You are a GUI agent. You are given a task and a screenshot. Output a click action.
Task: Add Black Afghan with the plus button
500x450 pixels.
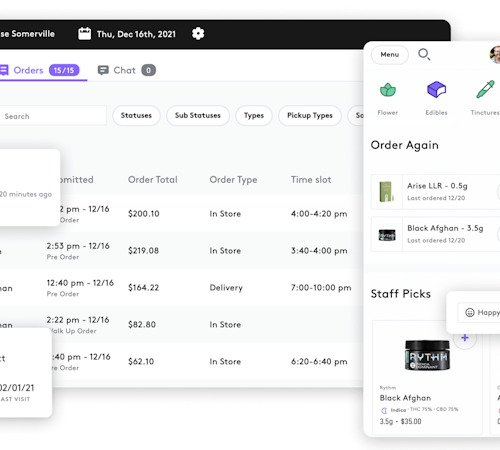465,338
